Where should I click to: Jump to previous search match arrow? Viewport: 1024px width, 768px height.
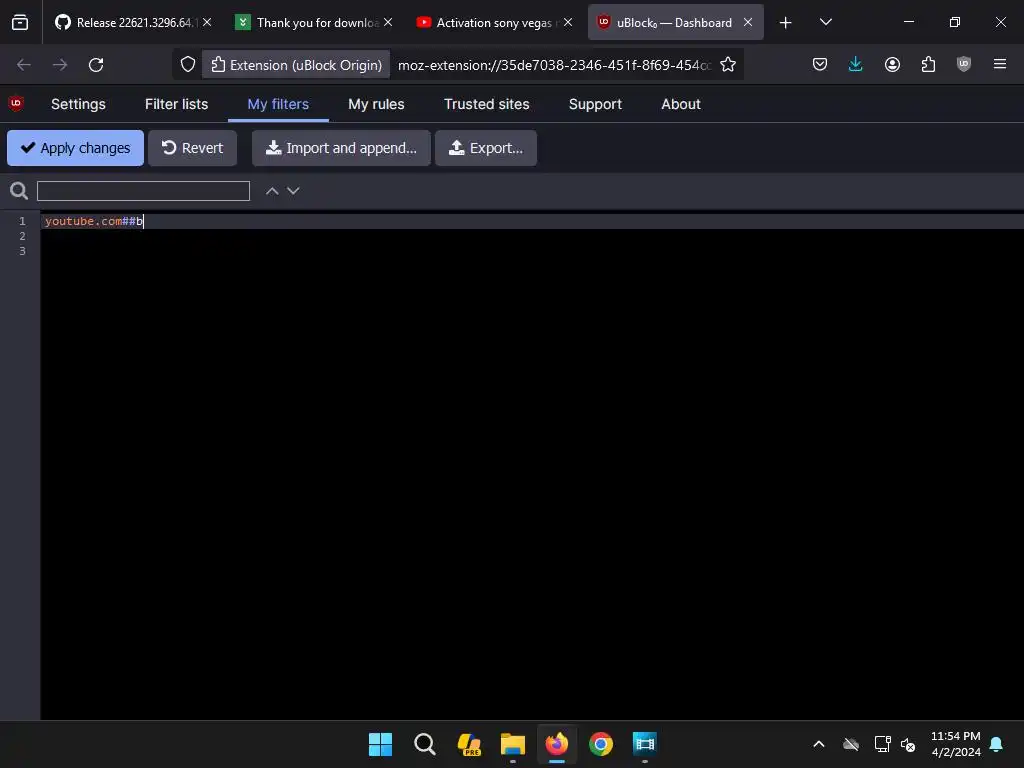coord(272,191)
